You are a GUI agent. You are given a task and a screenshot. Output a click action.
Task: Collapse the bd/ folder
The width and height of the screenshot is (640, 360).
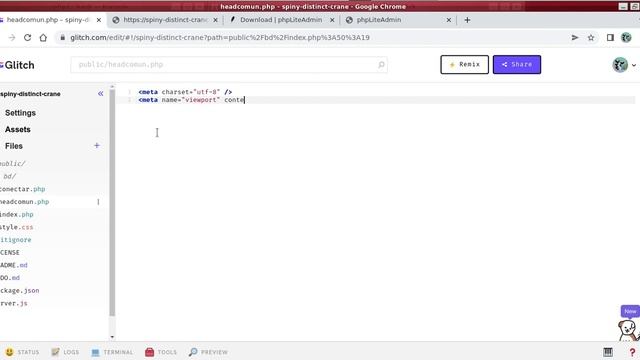(x=9, y=176)
